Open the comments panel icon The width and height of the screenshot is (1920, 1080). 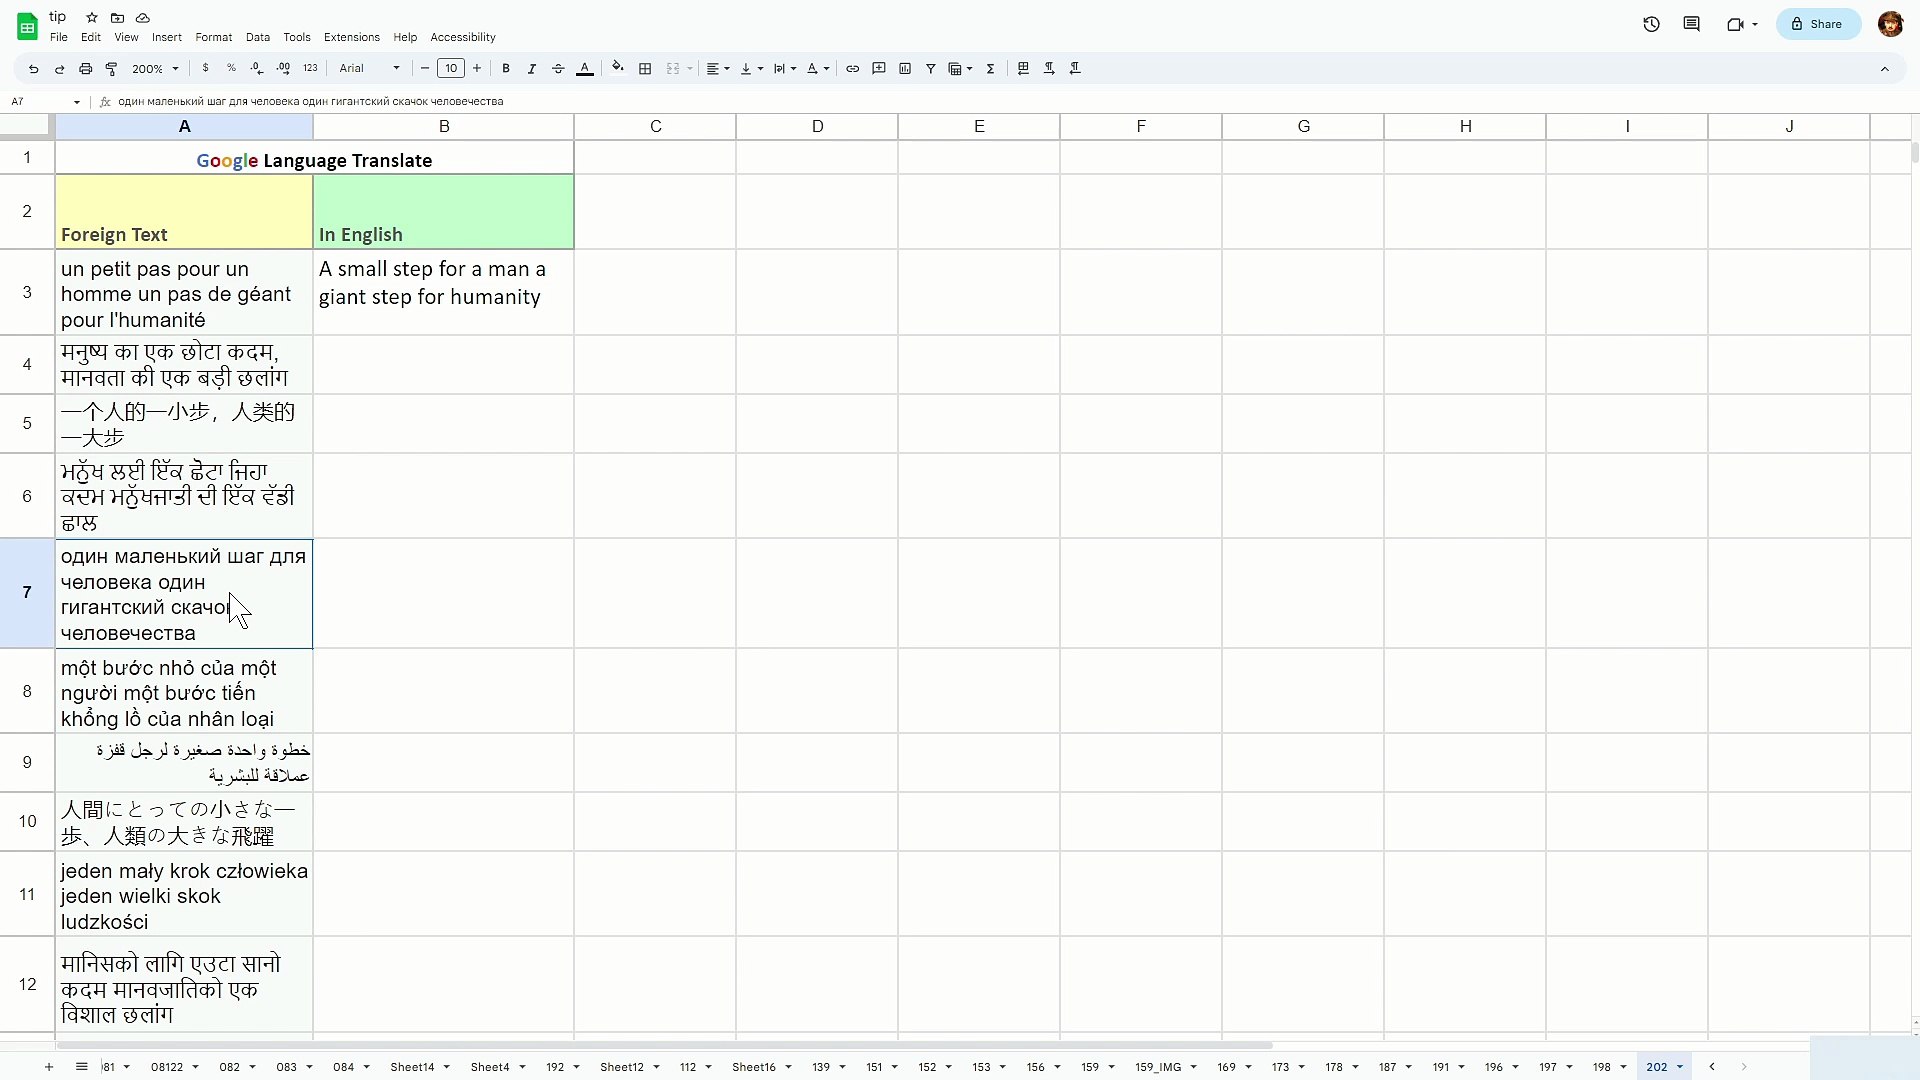click(x=1692, y=24)
